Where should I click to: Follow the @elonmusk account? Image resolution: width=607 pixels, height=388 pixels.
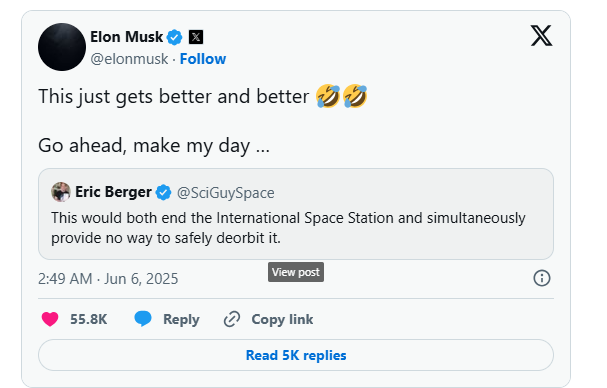tap(203, 59)
